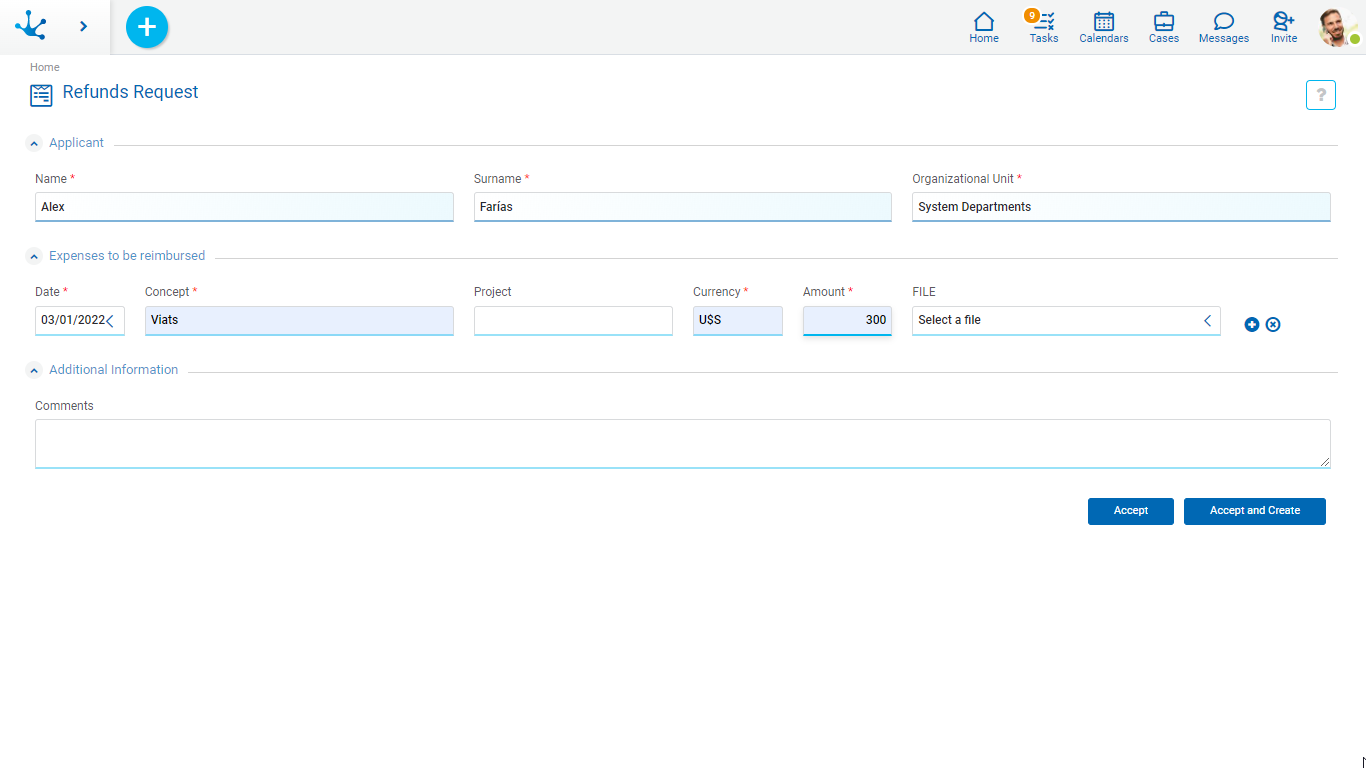Open the Calendars icon
The width and height of the screenshot is (1366, 768).
coord(1103,27)
